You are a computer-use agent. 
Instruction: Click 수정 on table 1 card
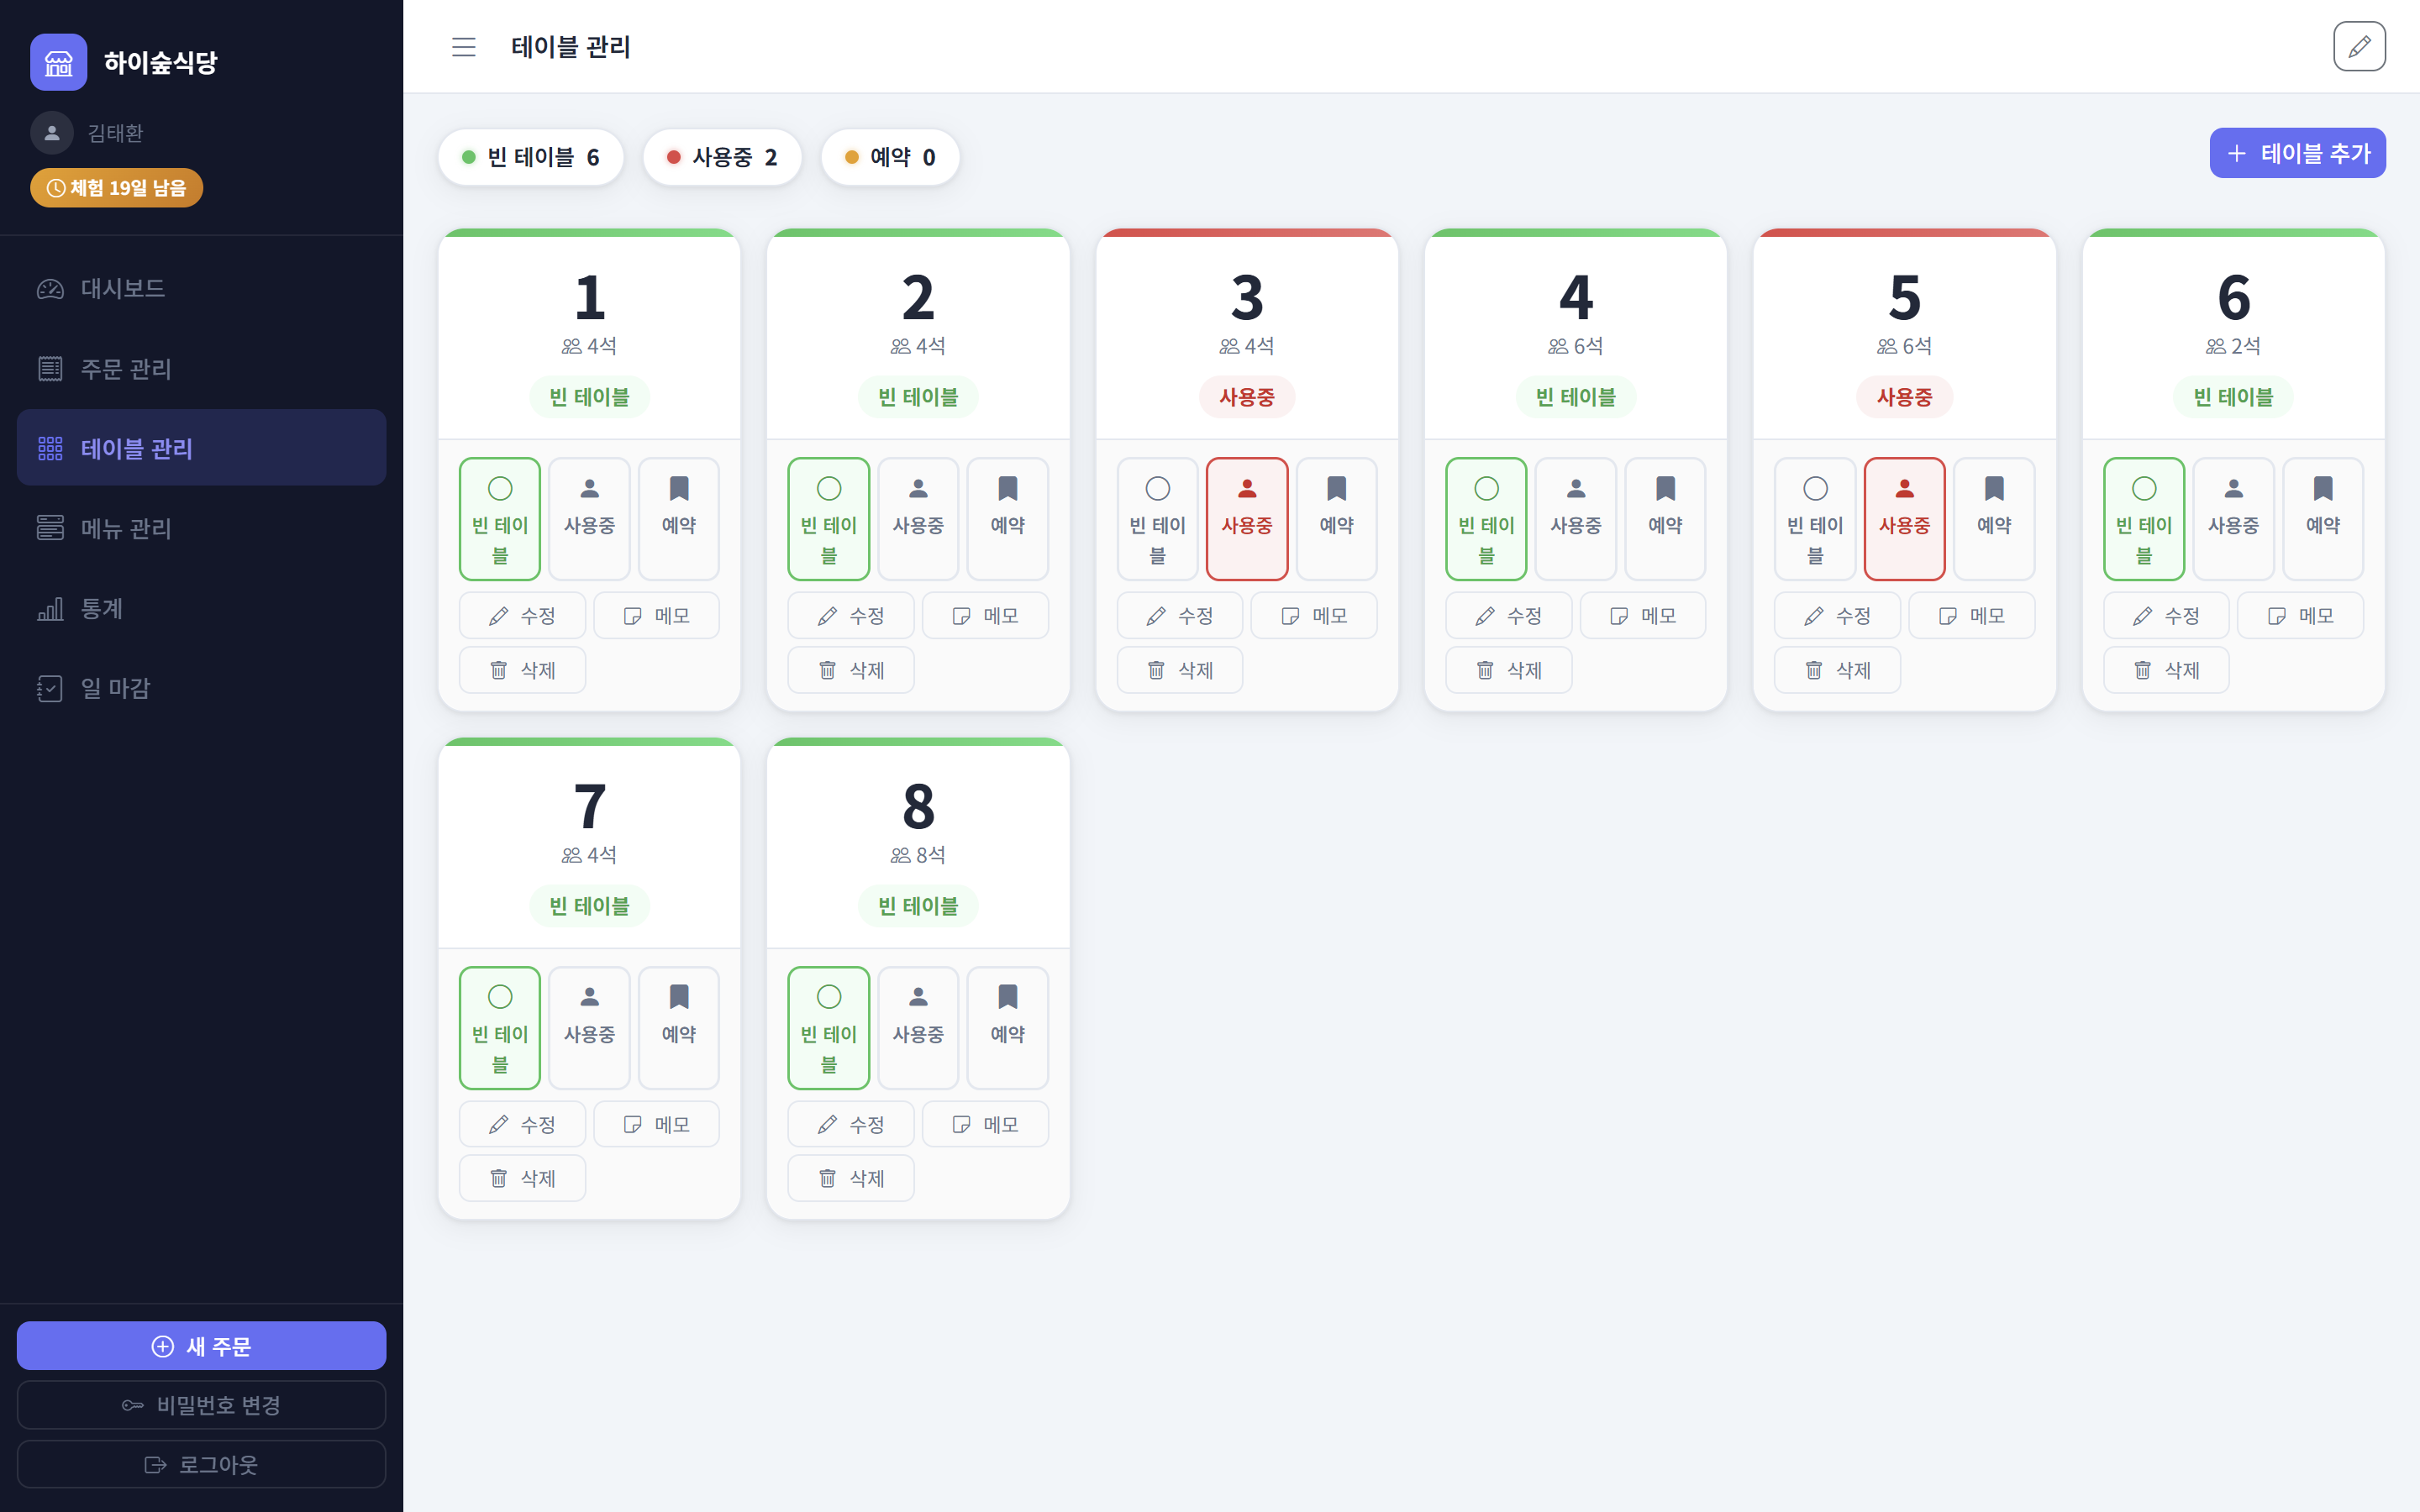[522, 616]
